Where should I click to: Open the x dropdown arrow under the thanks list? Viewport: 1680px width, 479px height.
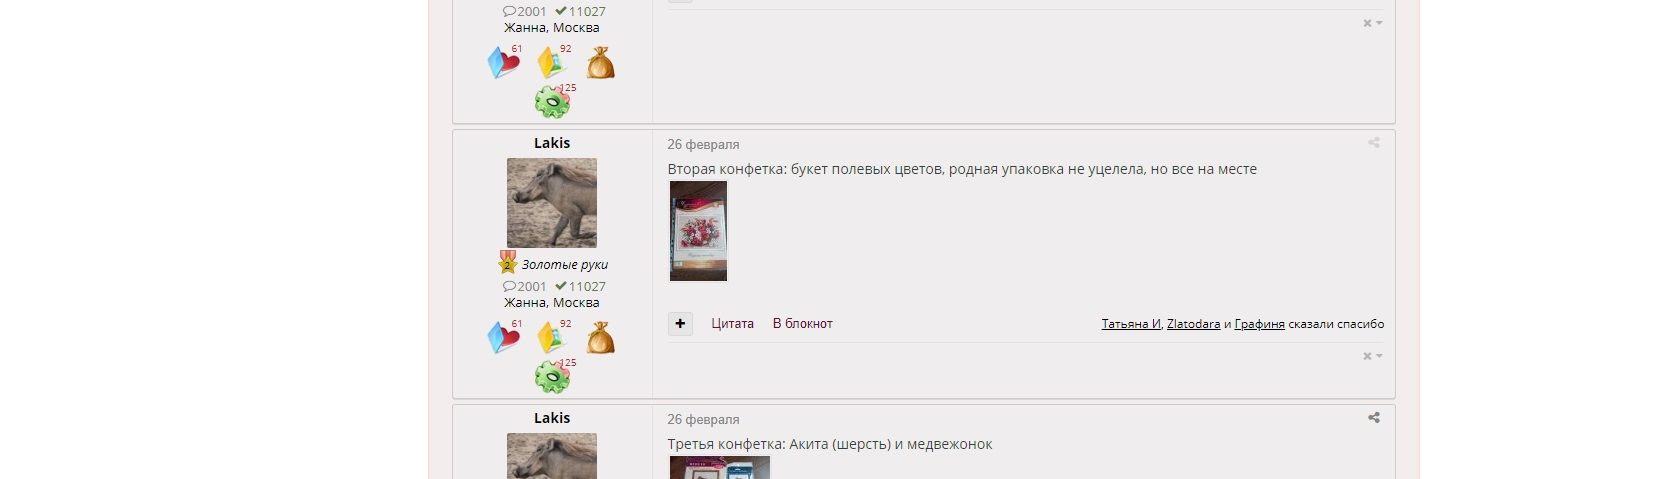[x=1373, y=356]
